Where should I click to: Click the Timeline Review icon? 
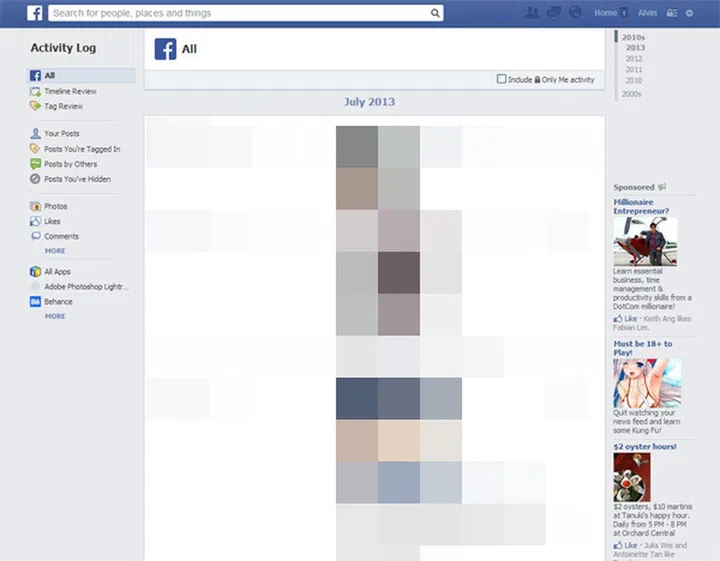pyautogui.click(x=35, y=91)
